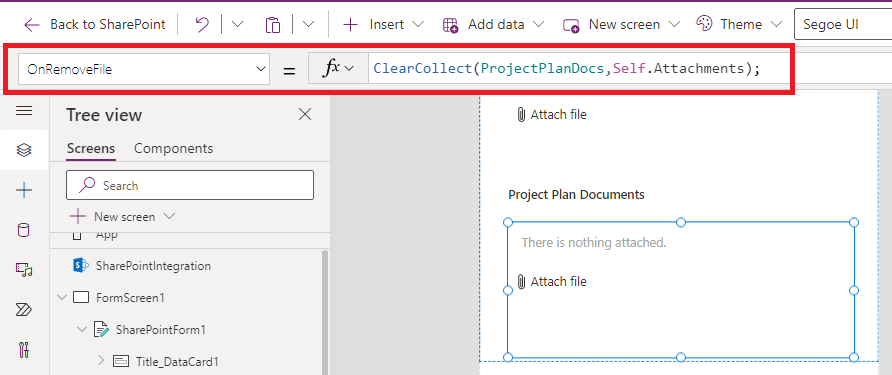Open the Data cylinder sidebar icon
Viewport: 892px width, 375px height.
click(x=24, y=230)
